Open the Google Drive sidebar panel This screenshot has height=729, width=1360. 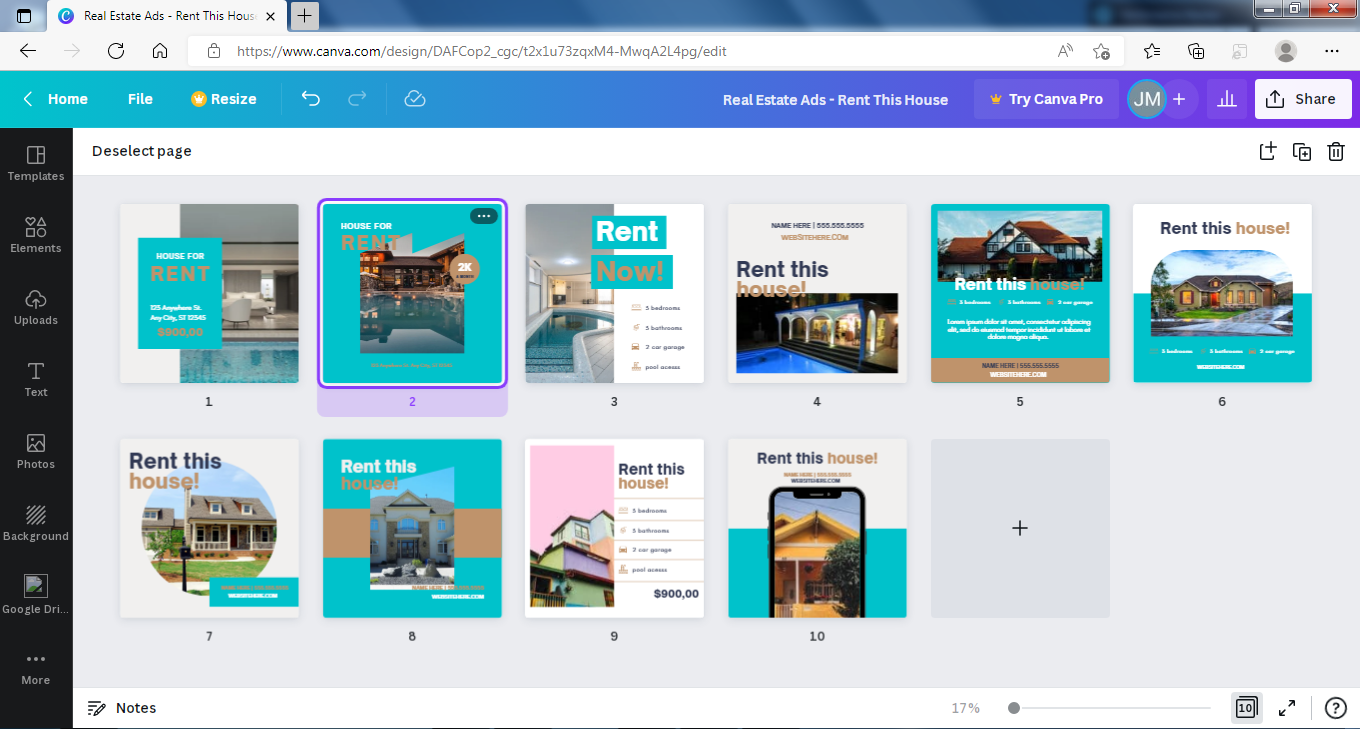click(x=36, y=595)
